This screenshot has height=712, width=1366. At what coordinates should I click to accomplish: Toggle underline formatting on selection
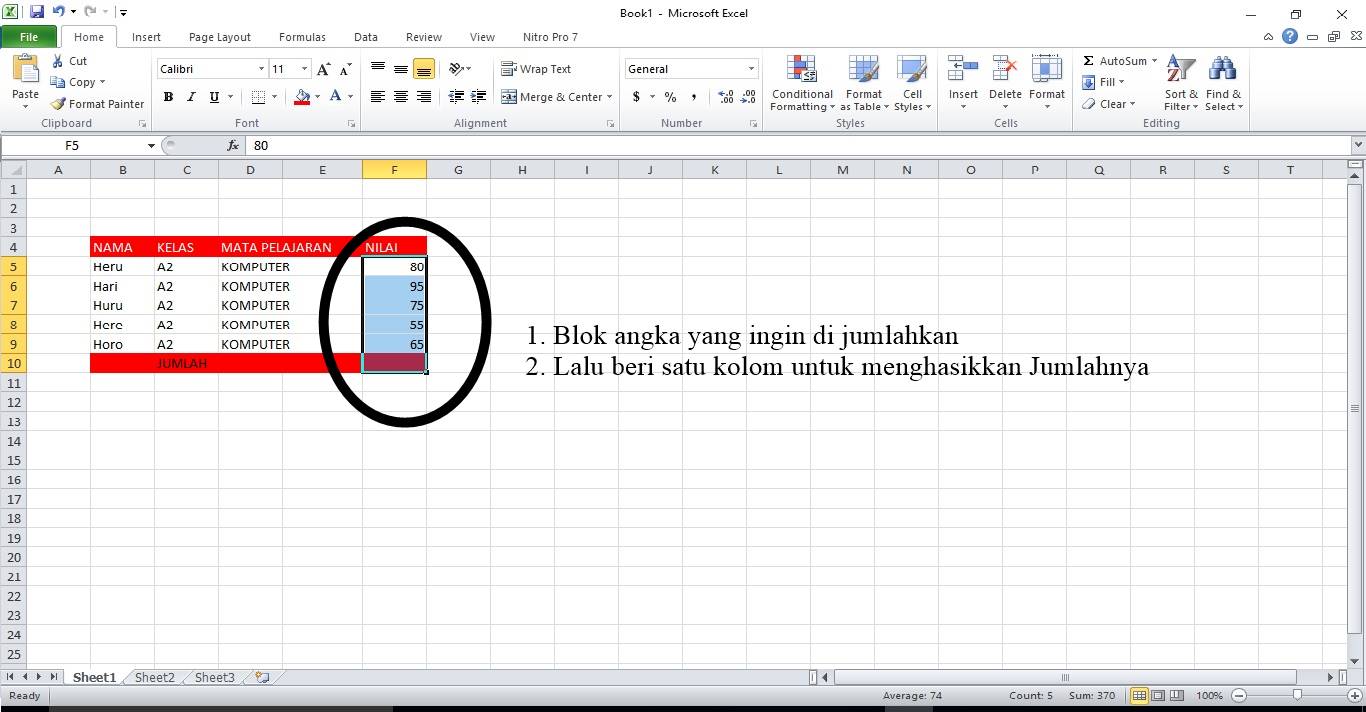tap(212, 97)
